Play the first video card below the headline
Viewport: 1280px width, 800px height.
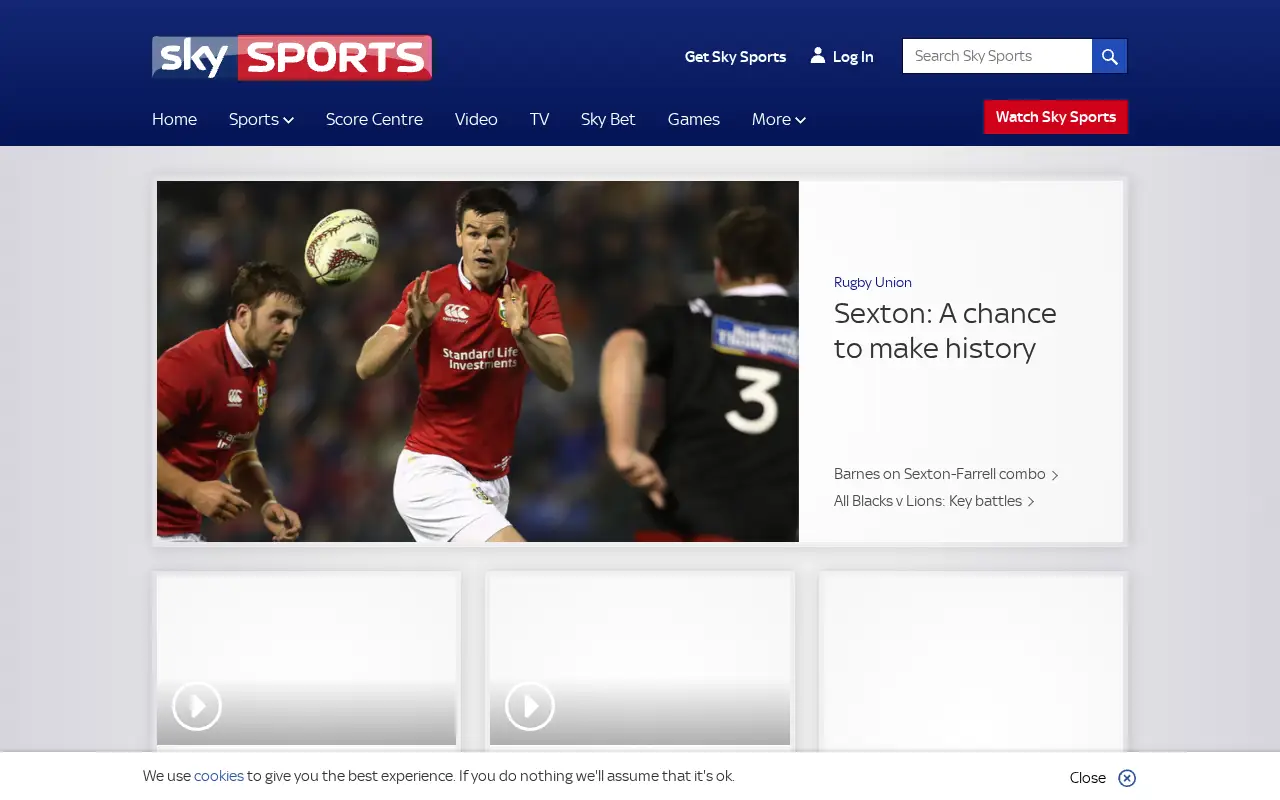click(x=197, y=706)
